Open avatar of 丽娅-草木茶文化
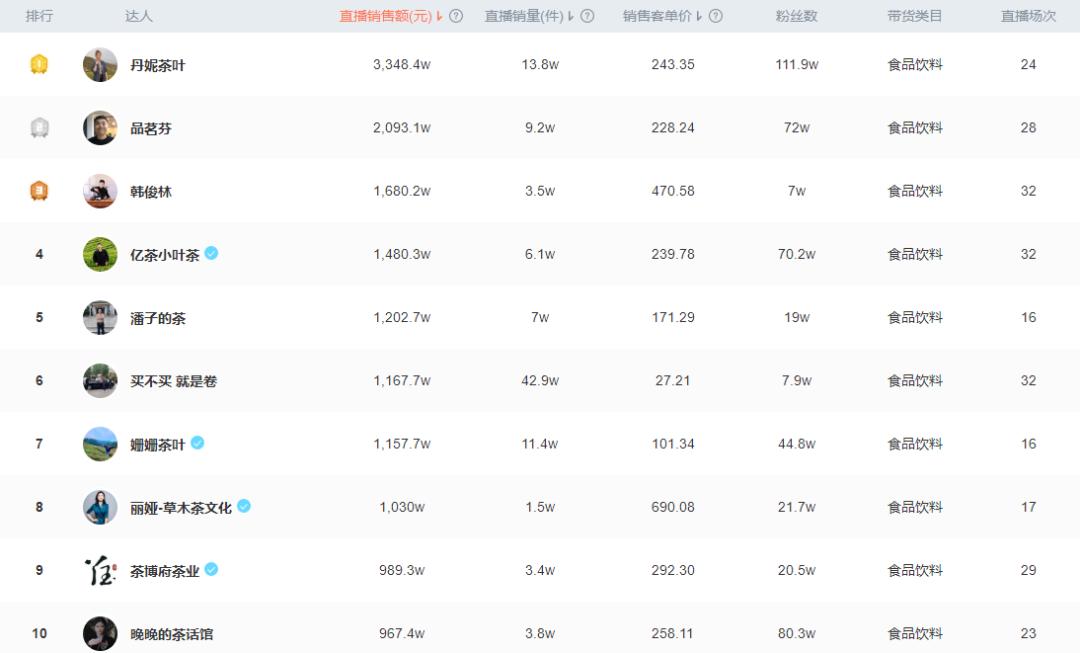This screenshot has width=1080, height=653. click(x=100, y=508)
